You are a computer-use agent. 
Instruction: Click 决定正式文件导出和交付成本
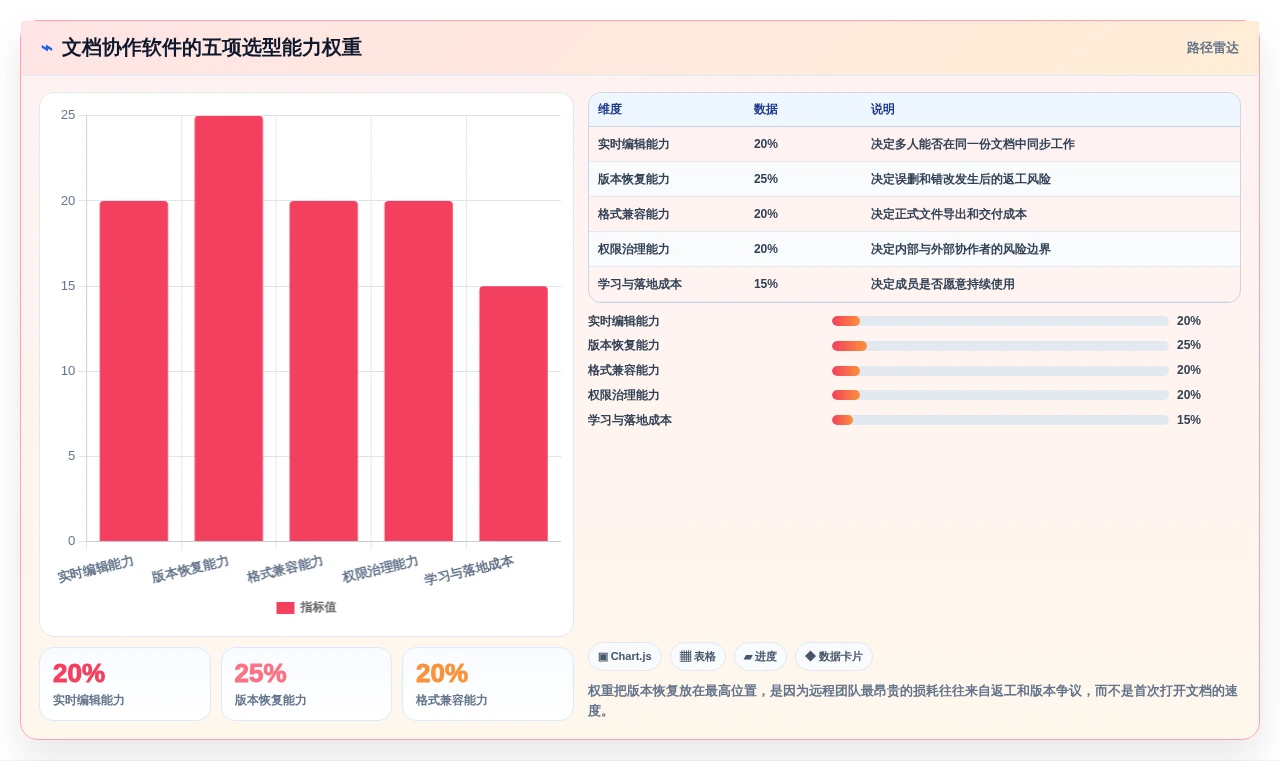click(x=949, y=215)
